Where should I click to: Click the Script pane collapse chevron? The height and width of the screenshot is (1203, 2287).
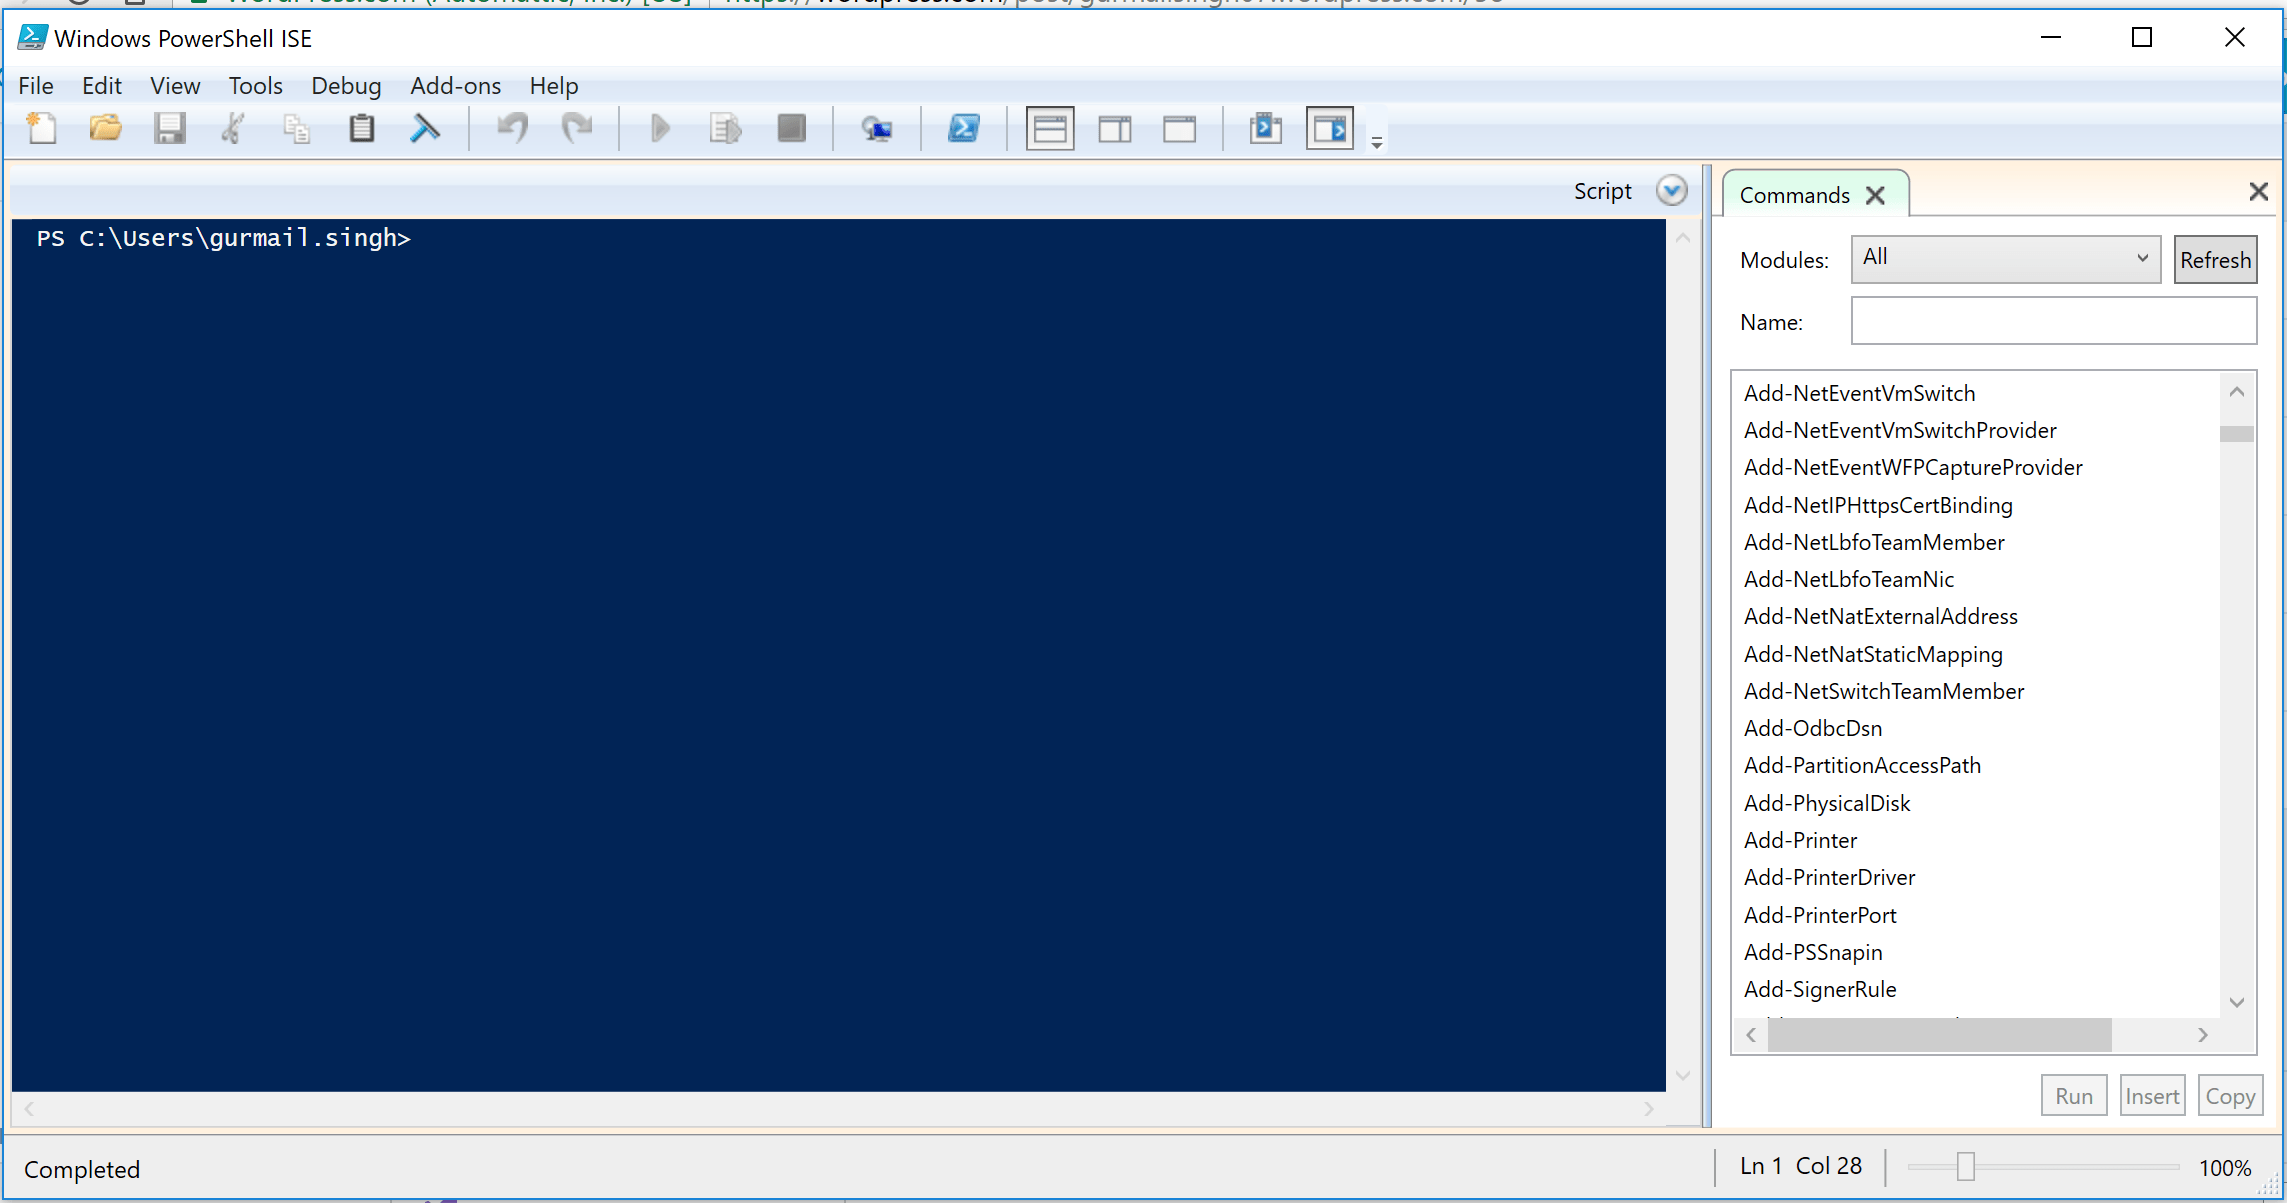point(1671,190)
